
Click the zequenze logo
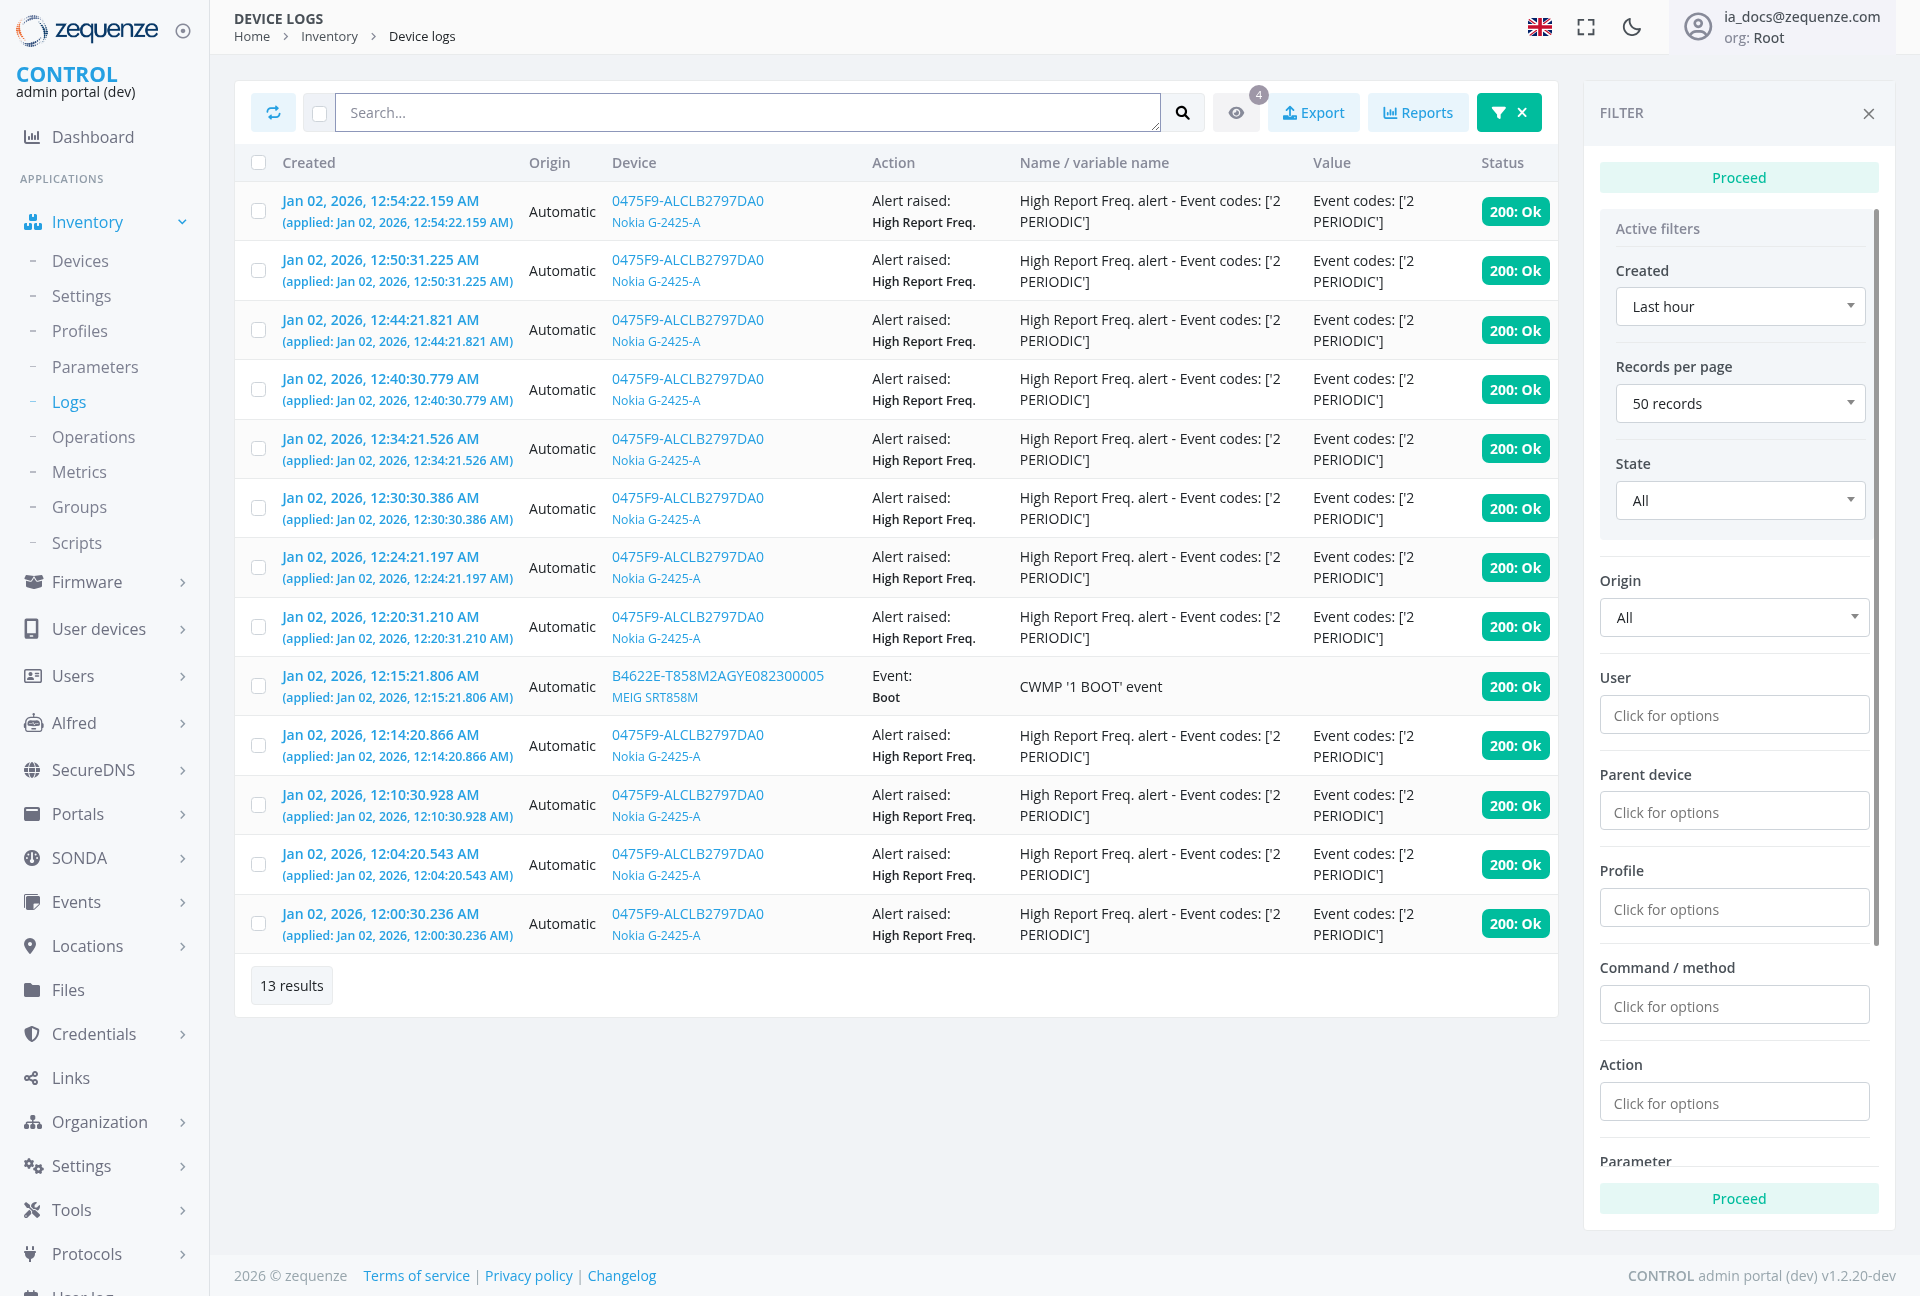(87, 30)
